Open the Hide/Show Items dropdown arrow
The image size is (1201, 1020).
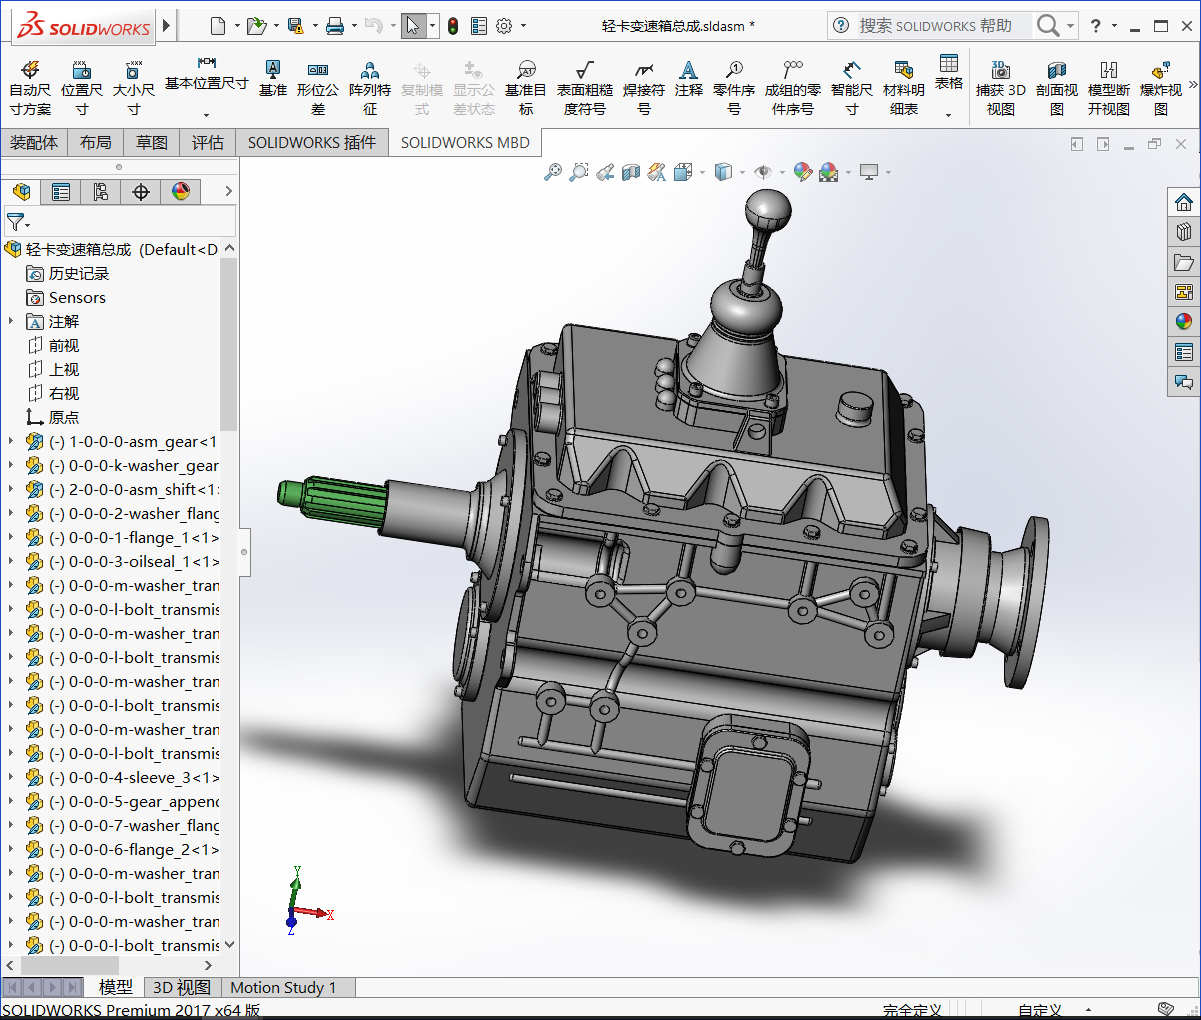pos(782,172)
